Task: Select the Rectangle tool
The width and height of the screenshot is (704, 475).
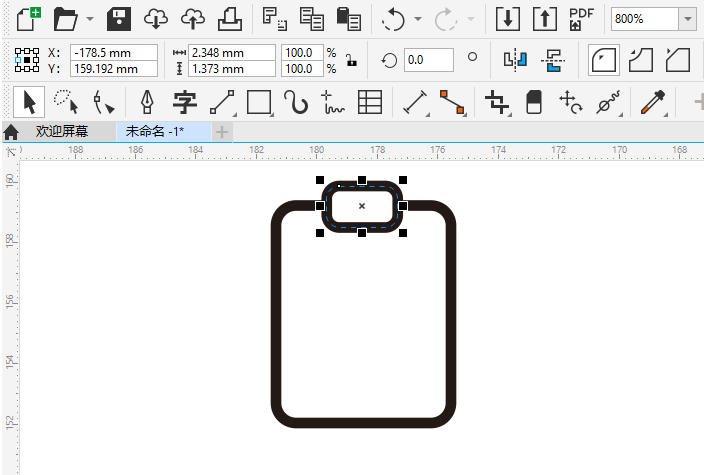Action: coord(260,102)
